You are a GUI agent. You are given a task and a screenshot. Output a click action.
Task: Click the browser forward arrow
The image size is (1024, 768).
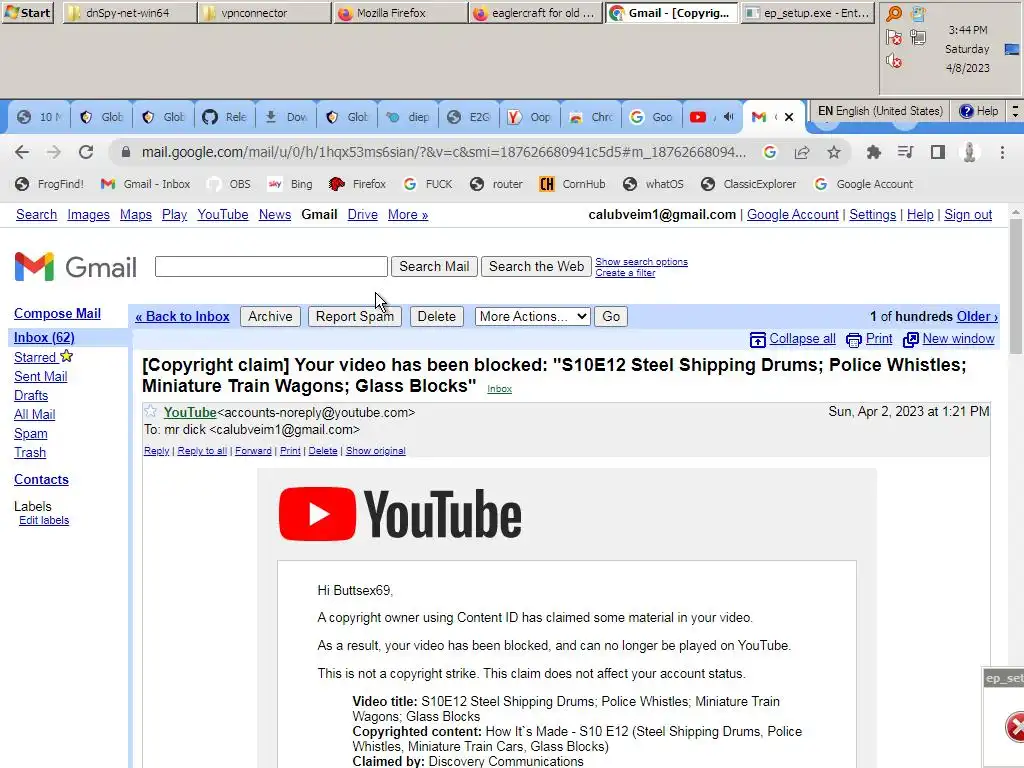pos(54,152)
